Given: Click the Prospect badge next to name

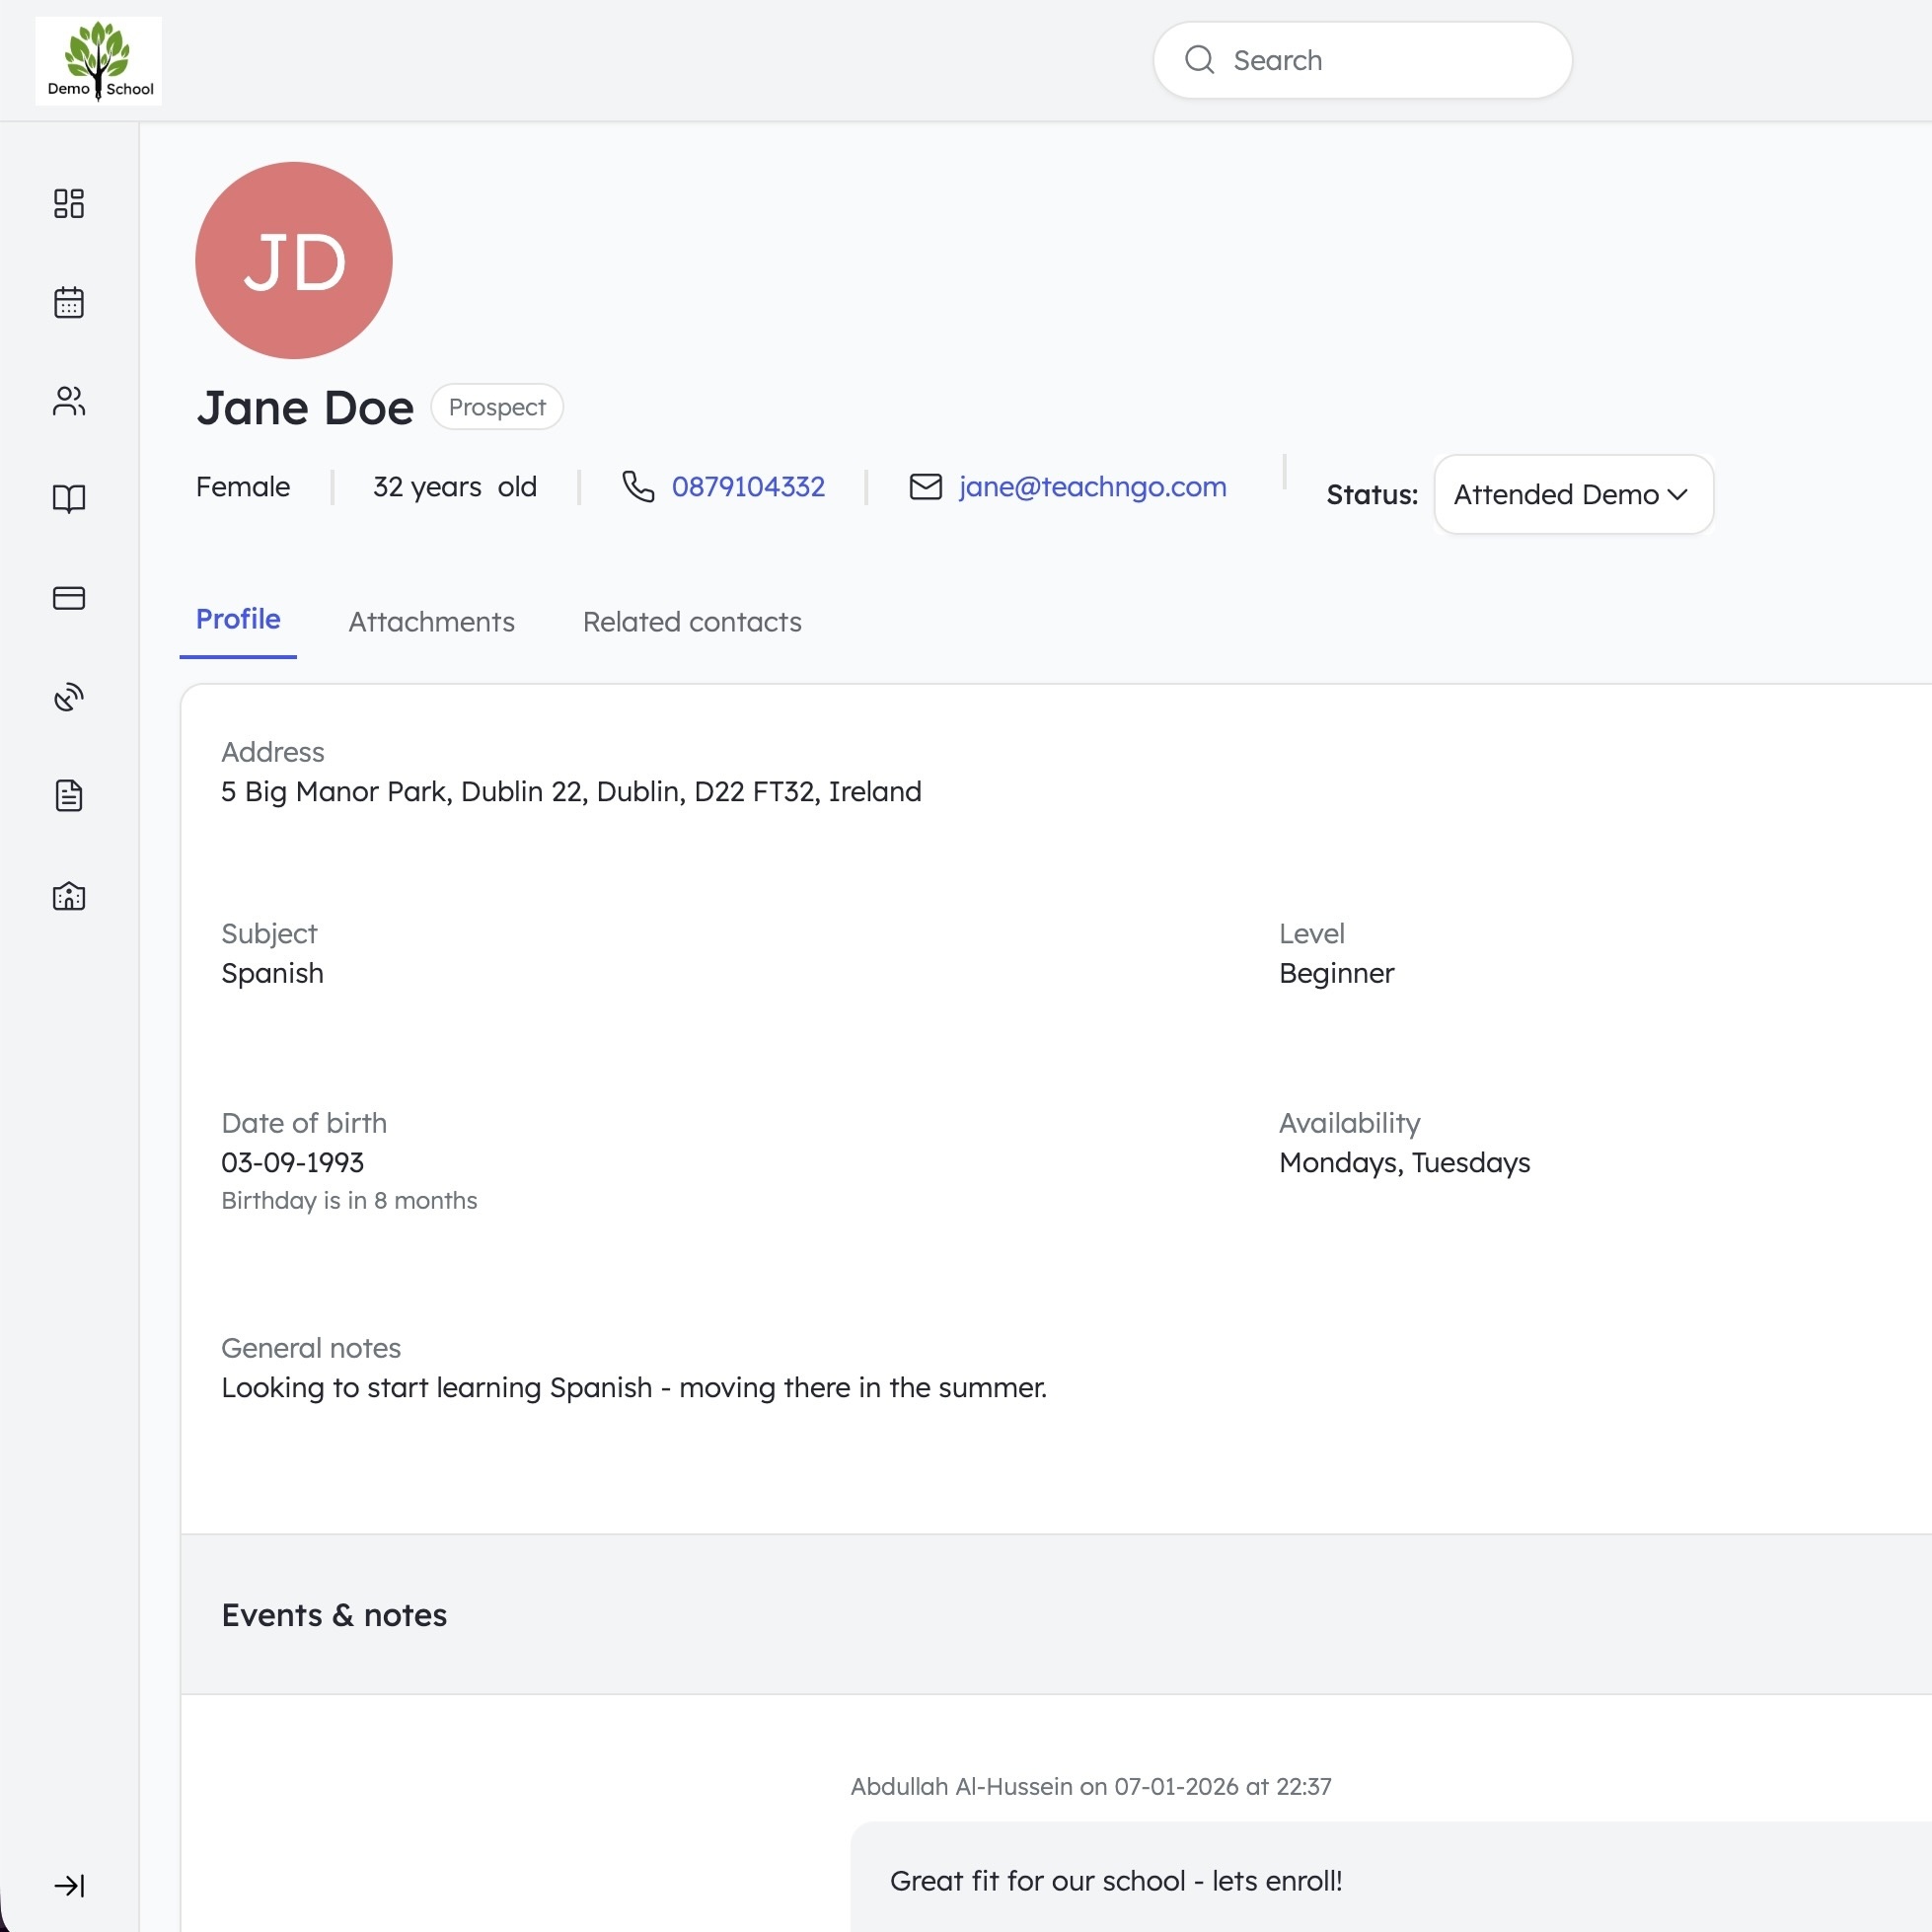Looking at the screenshot, I should (x=497, y=408).
